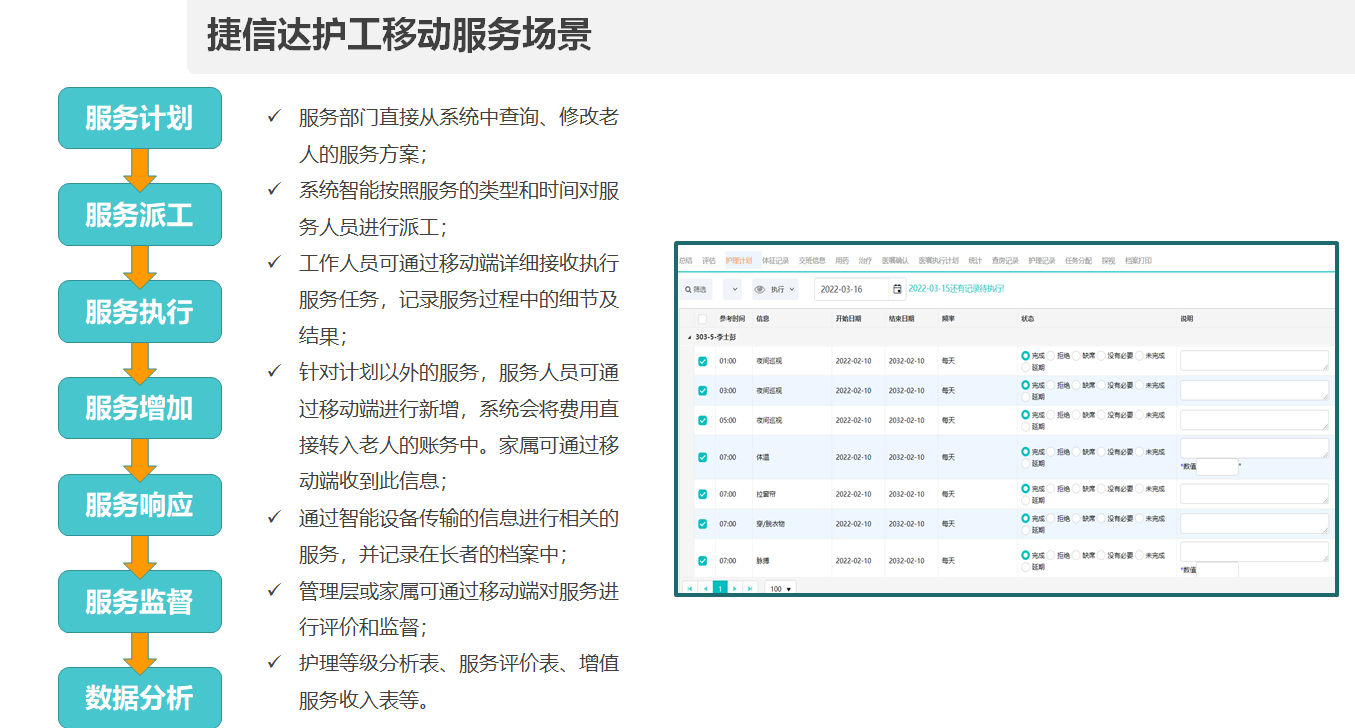This screenshot has height=728, width=1355.
Task: Open the 护理记录 tab
Action: click(1042, 261)
